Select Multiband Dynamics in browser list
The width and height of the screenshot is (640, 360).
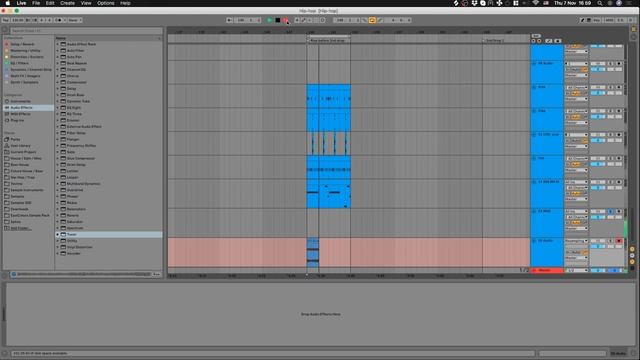(83, 184)
